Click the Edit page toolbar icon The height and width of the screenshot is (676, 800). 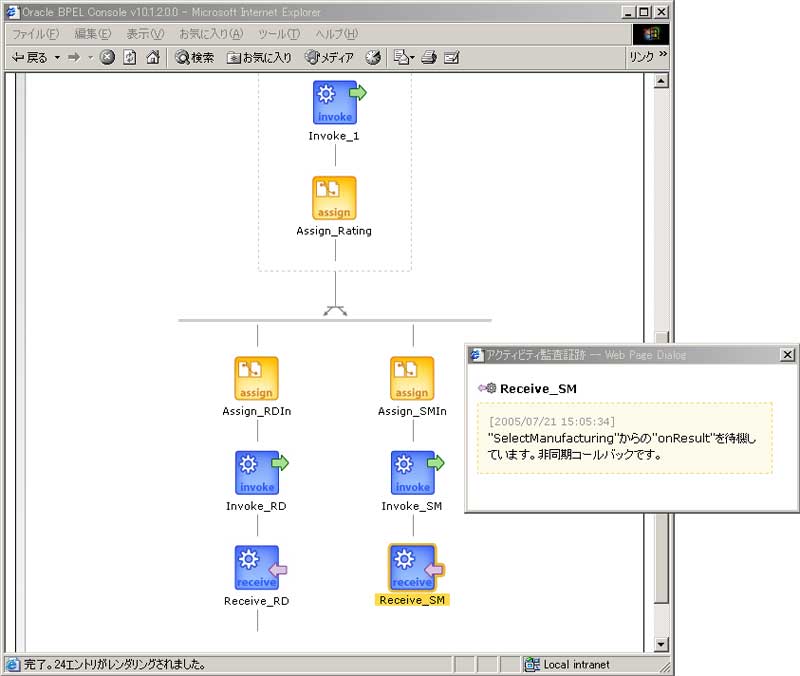click(452, 57)
